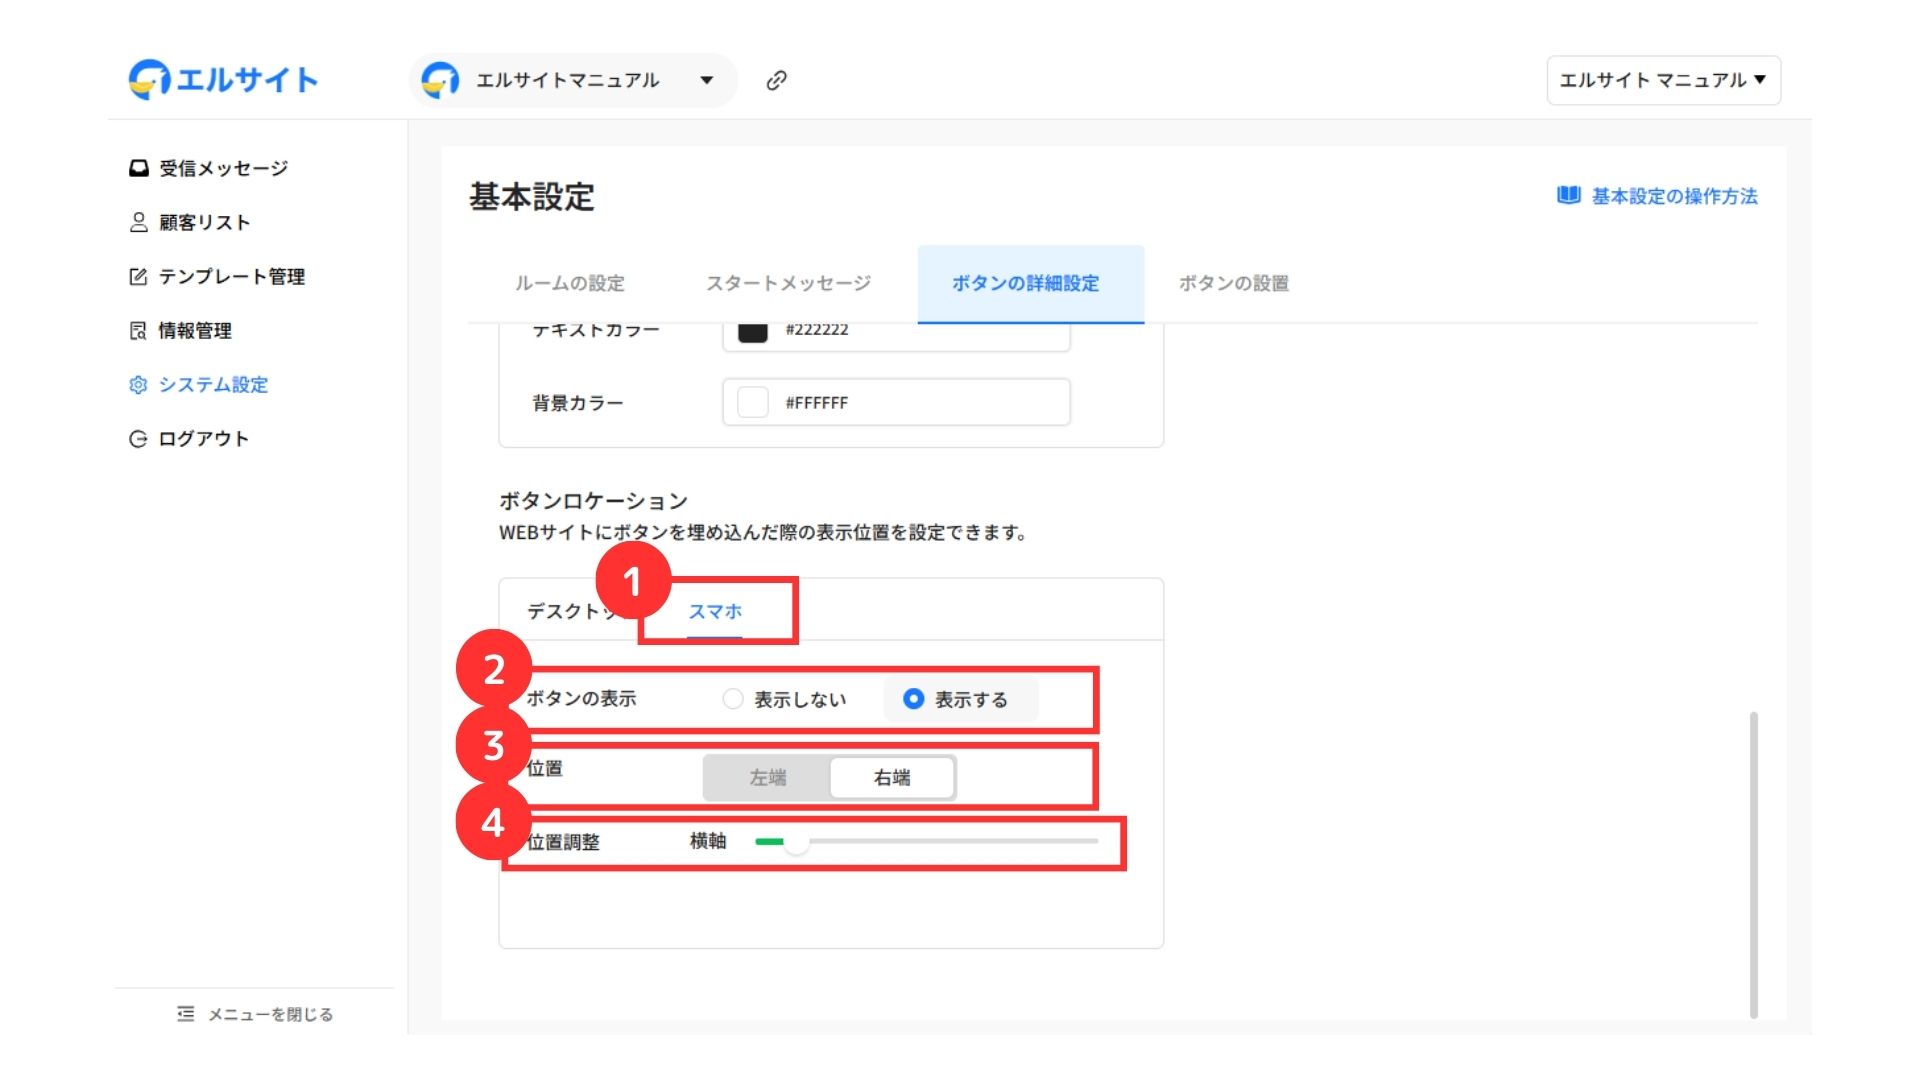
Task: Switch to the ルームの設定 tab
Action: (569, 283)
